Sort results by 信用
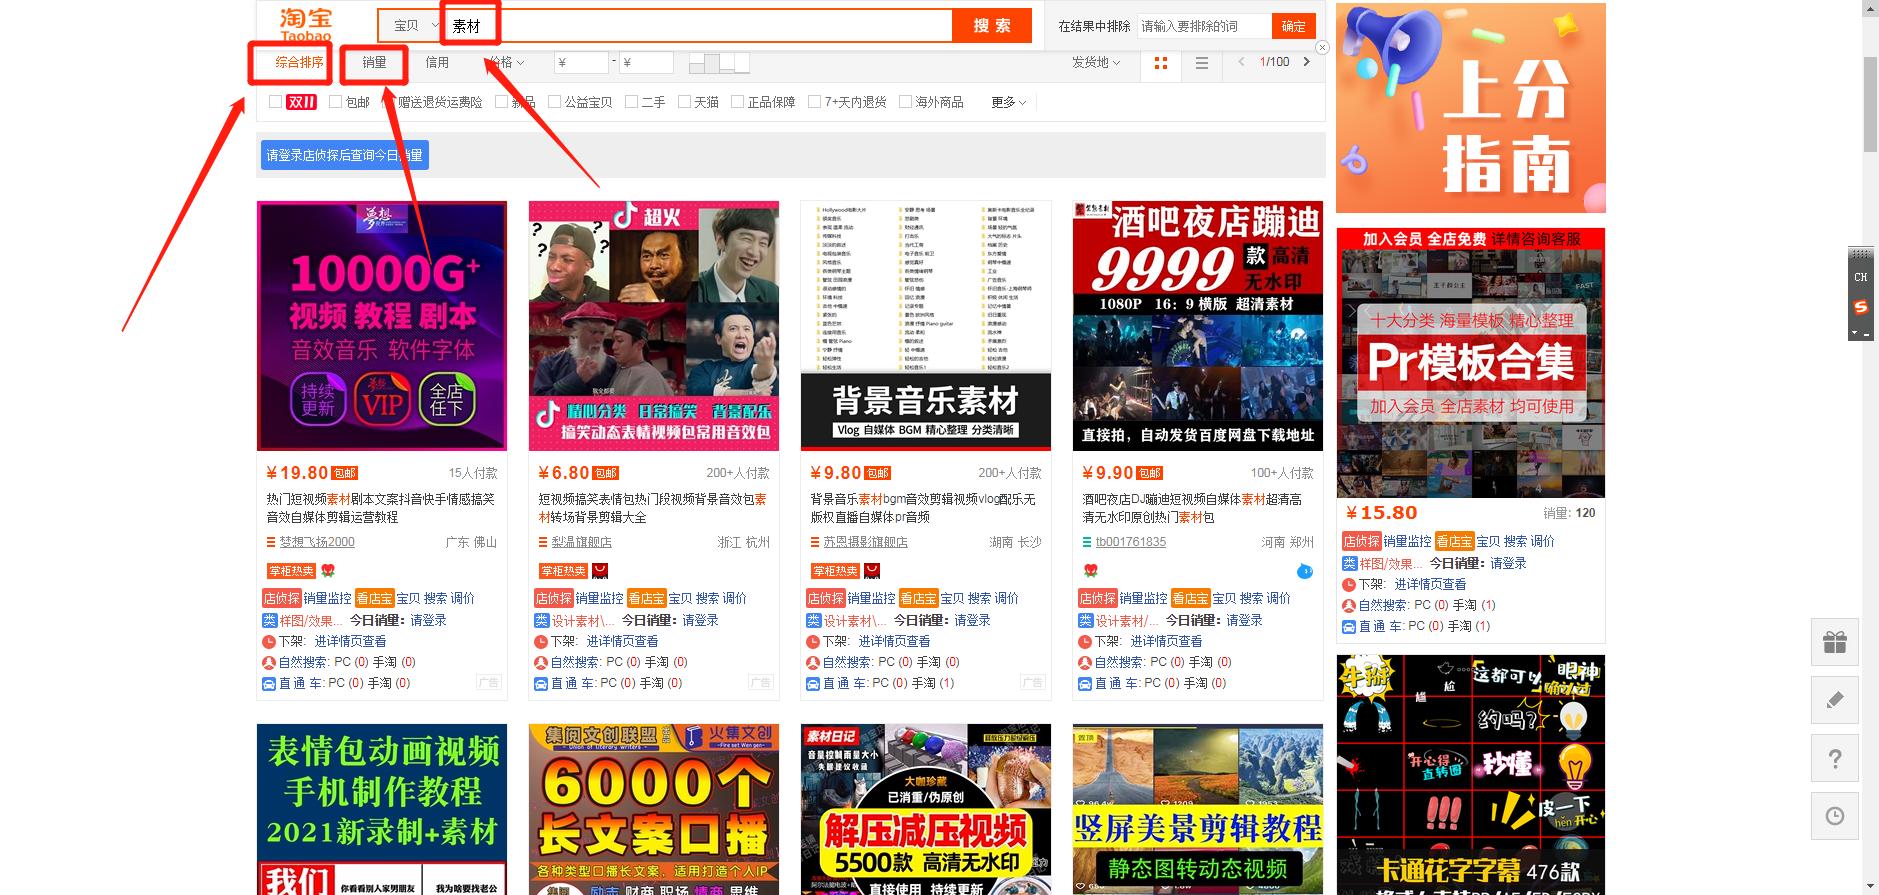The width and height of the screenshot is (1879, 895). [437, 62]
